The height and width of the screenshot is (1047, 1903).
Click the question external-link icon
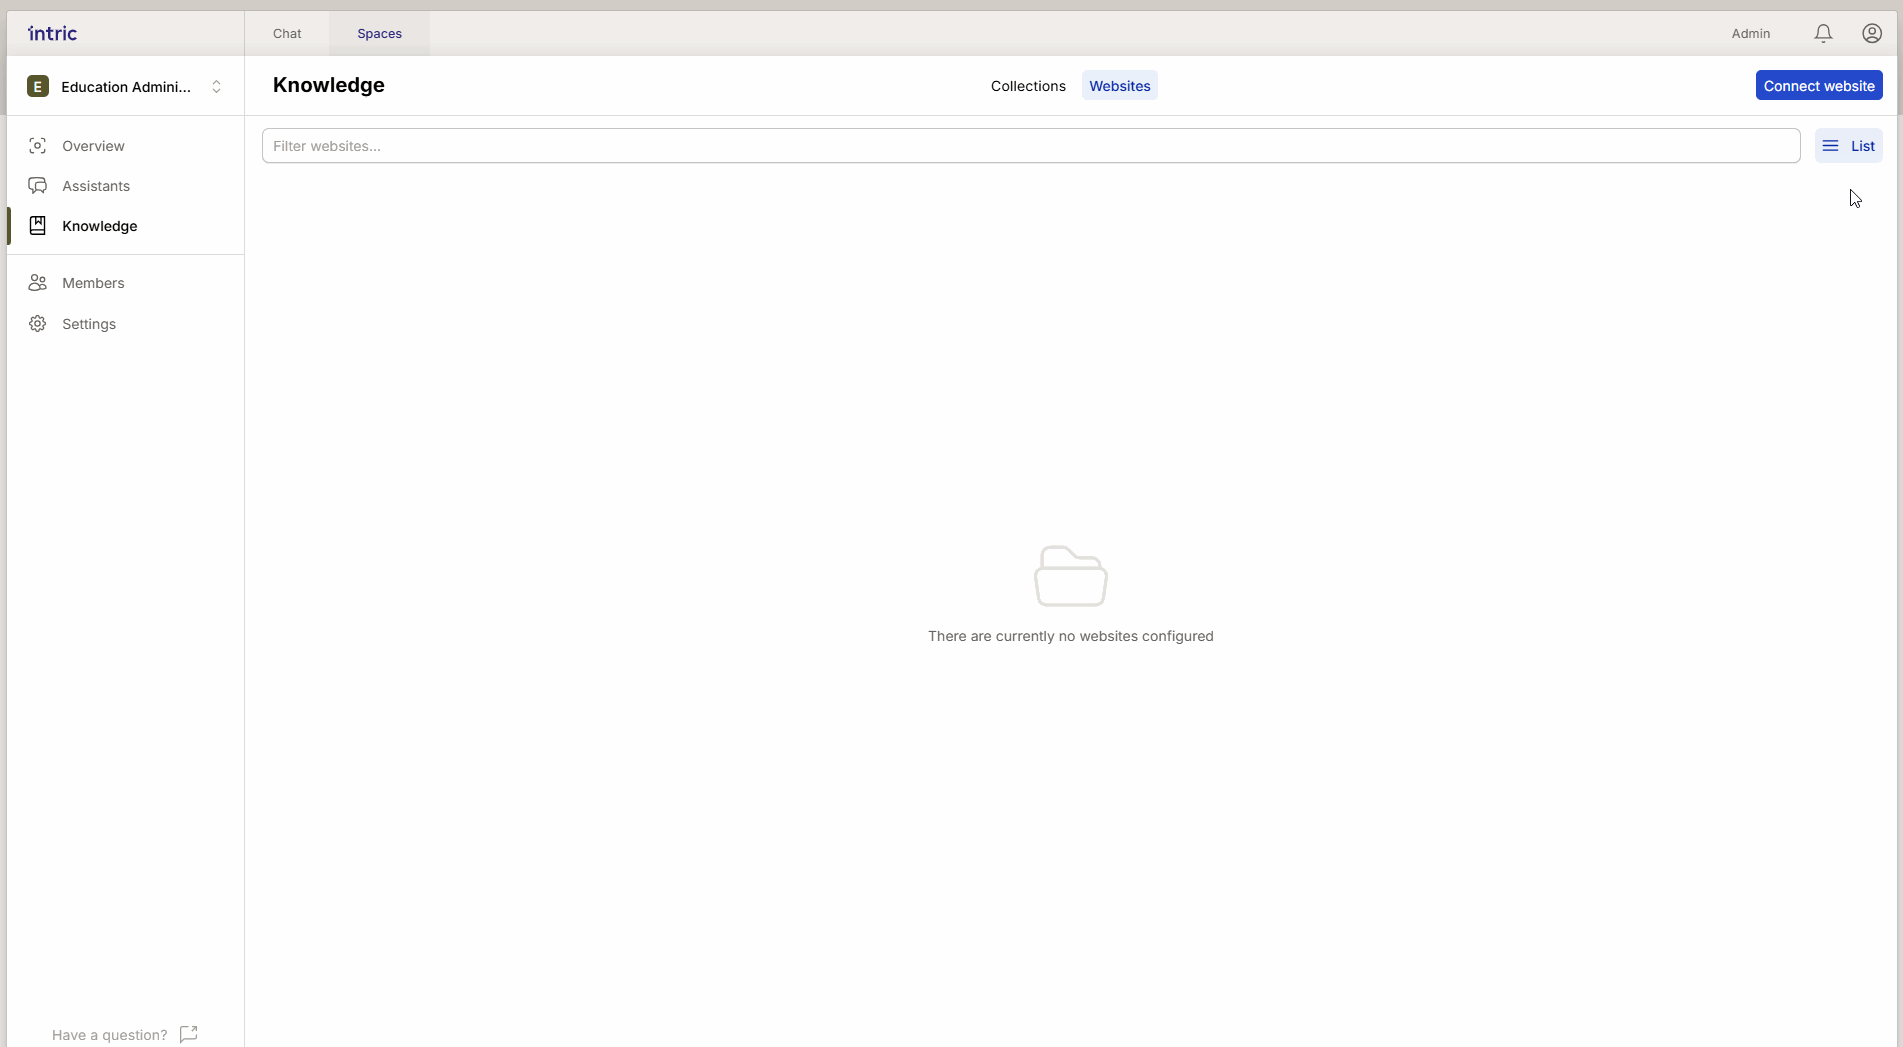click(188, 1034)
